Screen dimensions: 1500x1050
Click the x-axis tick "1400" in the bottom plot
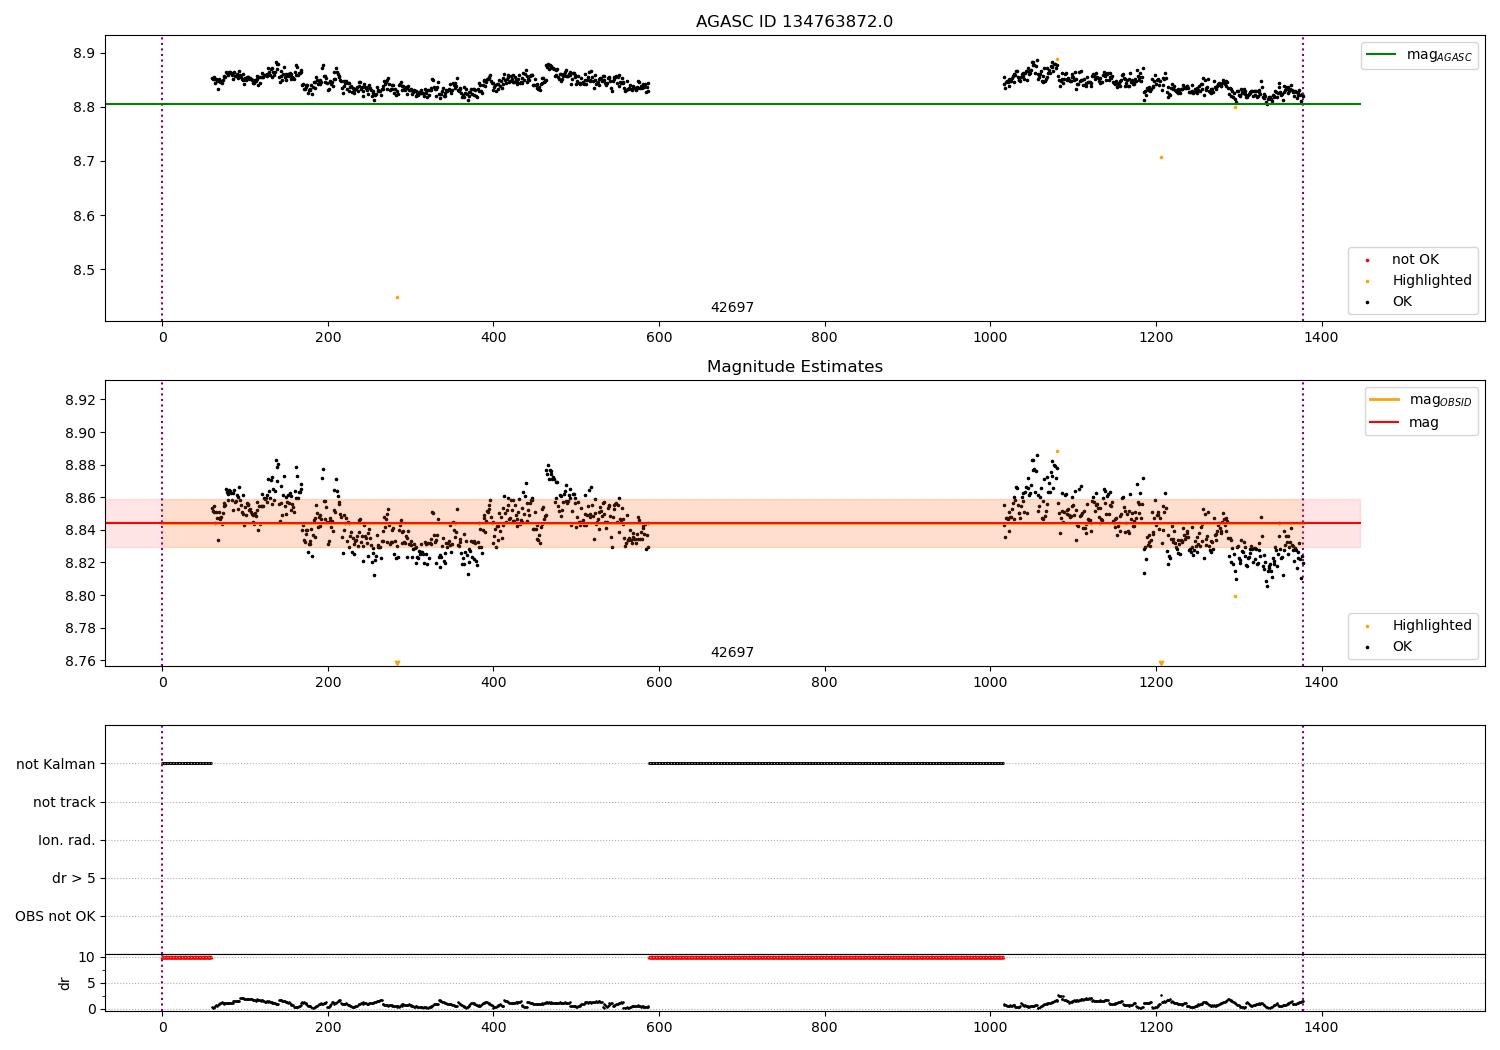point(1322,1027)
